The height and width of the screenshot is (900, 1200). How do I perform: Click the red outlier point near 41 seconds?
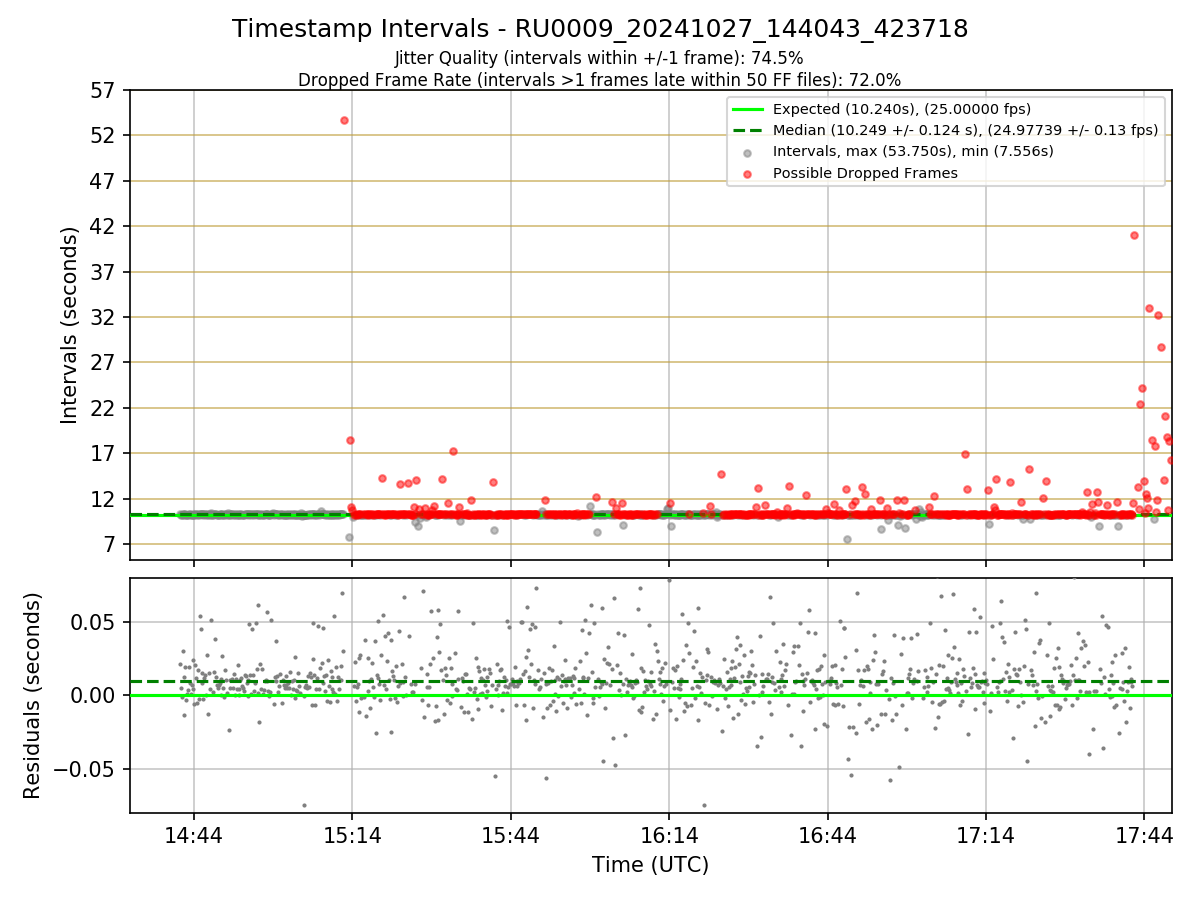click(1134, 235)
